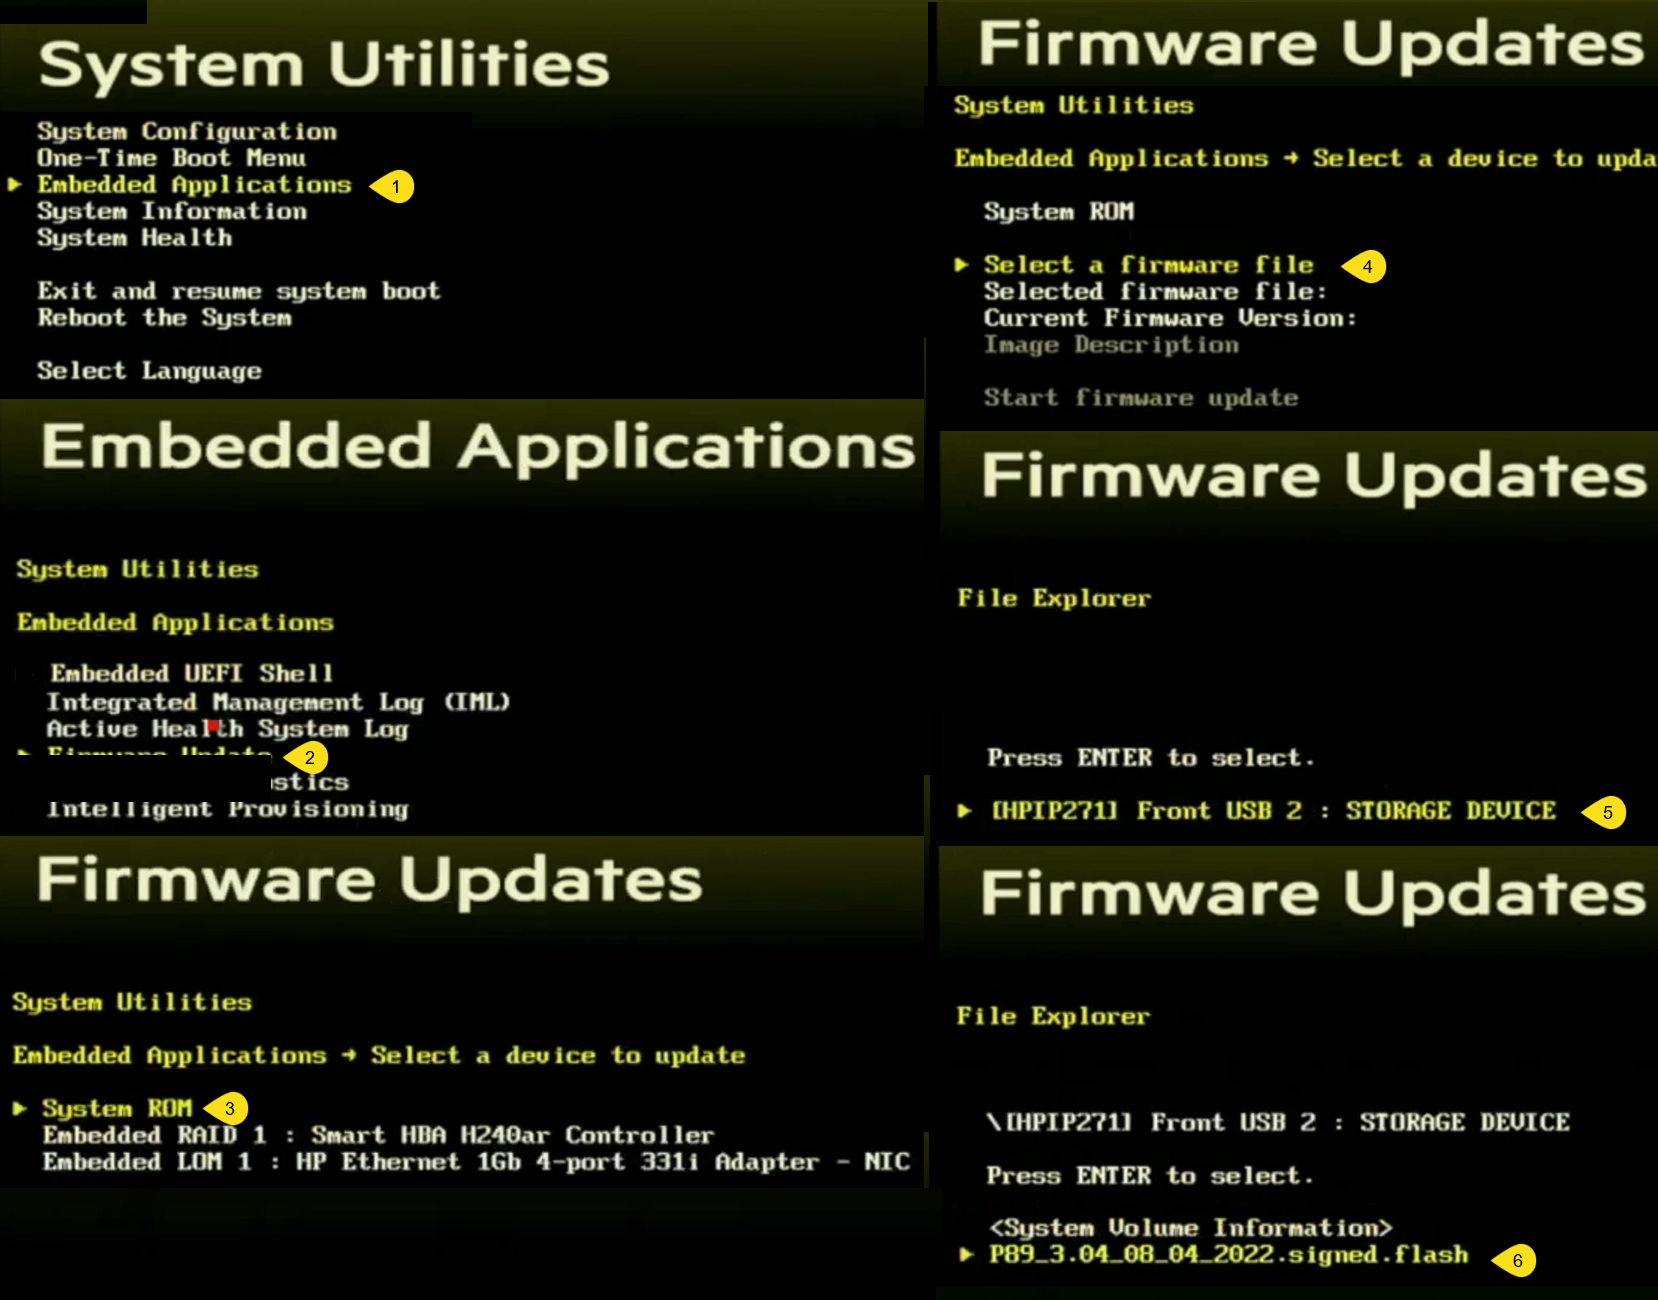
Task: Open Select Language option
Action: coord(149,371)
